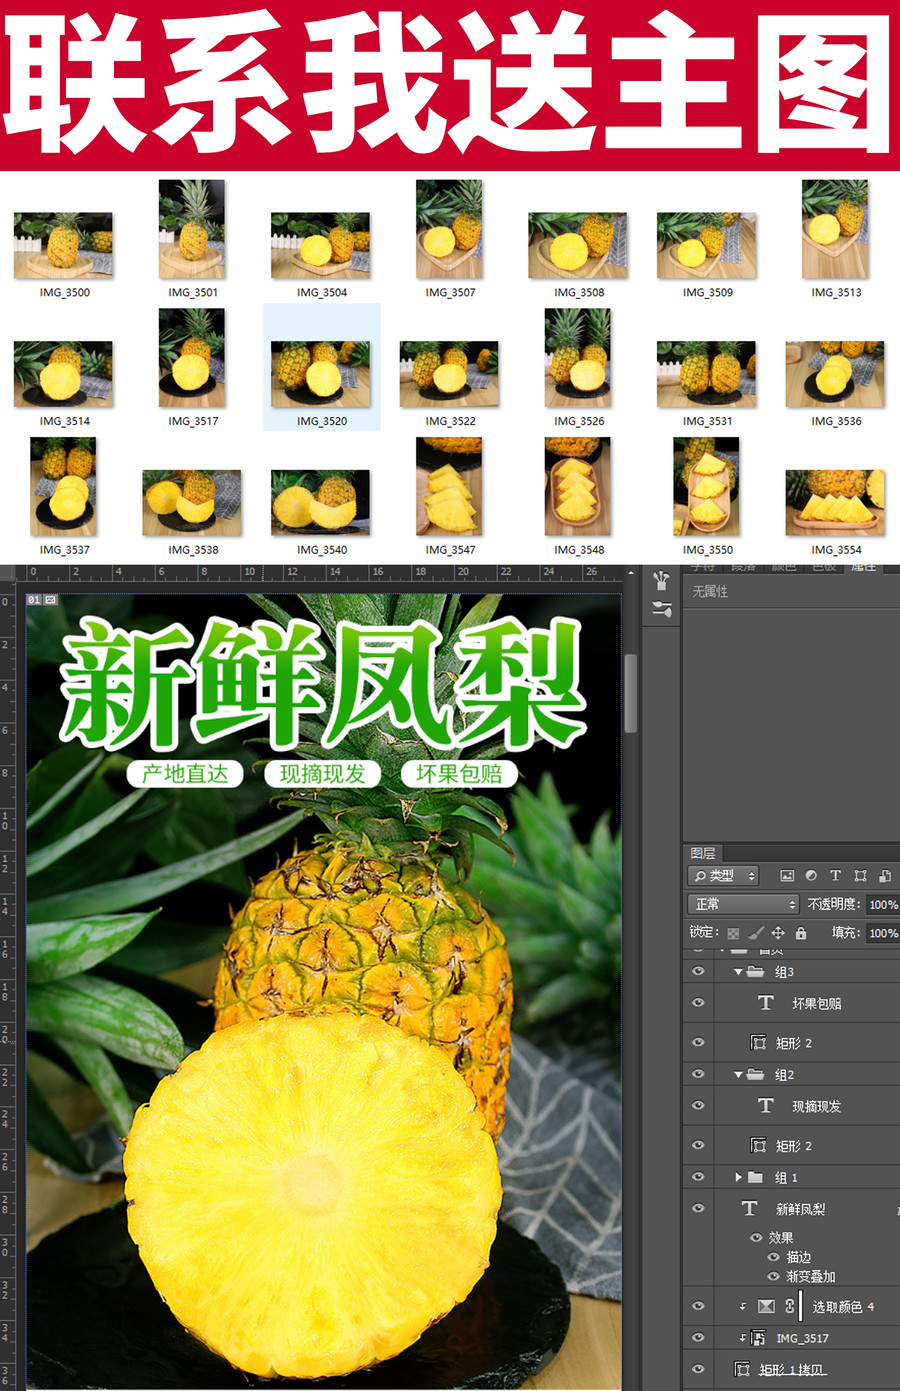Click folder icon of 组3 group
The width and height of the screenshot is (900, 1391).
point(756,972)
